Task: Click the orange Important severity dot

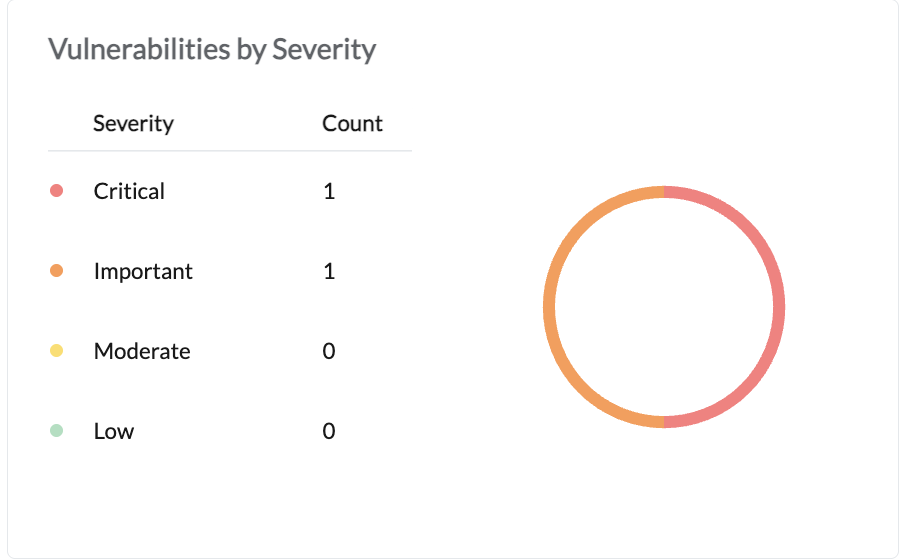Action: point(56,271)
